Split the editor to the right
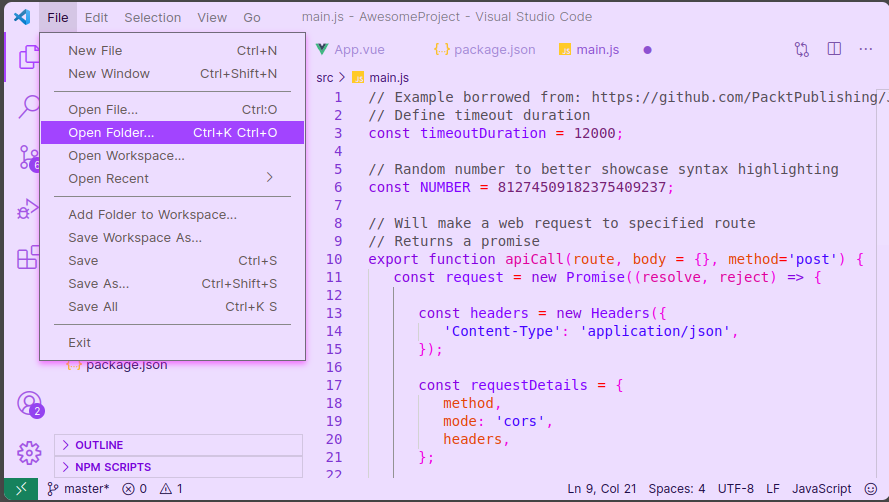889x502 pixels. click(834, 49)
